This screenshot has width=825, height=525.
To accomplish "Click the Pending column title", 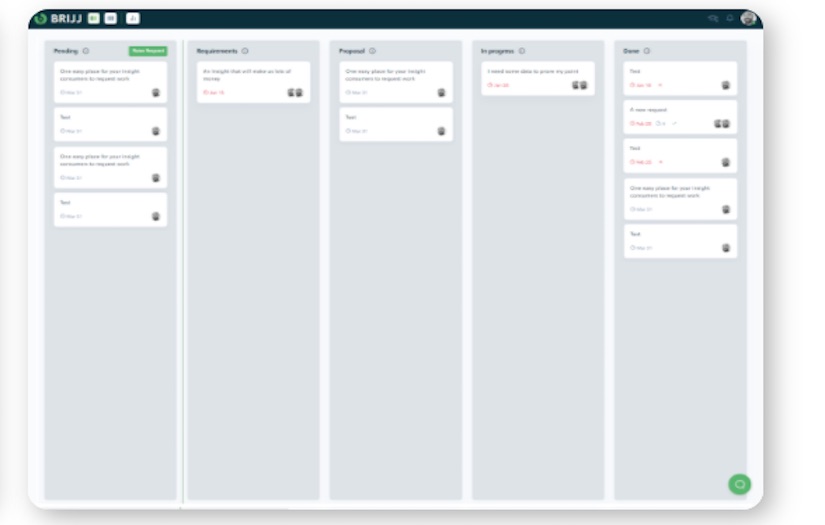I will click(66, 51).
